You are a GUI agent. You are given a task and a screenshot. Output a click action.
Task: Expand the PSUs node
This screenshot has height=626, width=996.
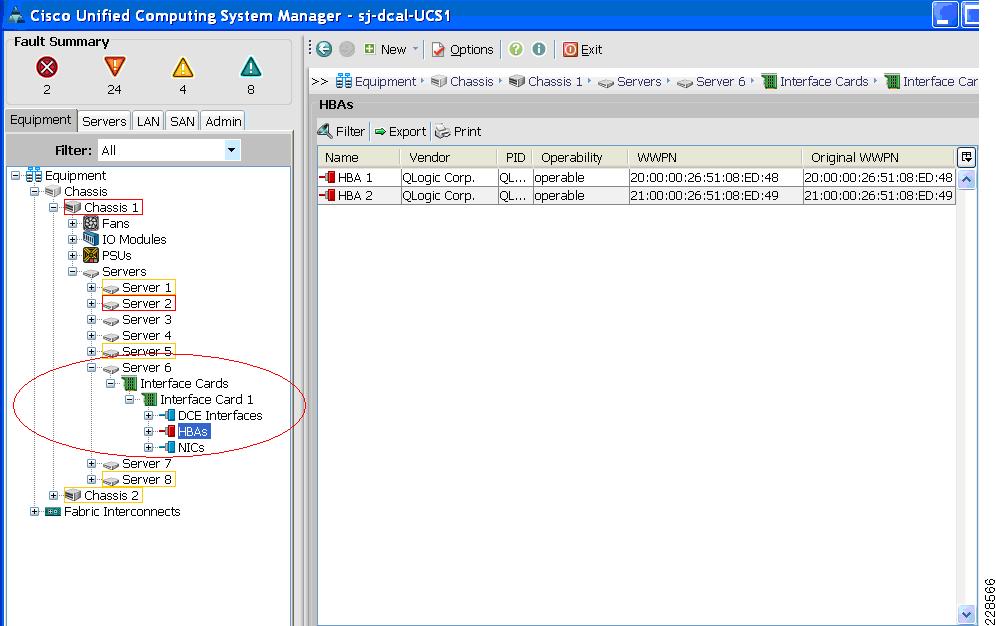tap(73, 255)
